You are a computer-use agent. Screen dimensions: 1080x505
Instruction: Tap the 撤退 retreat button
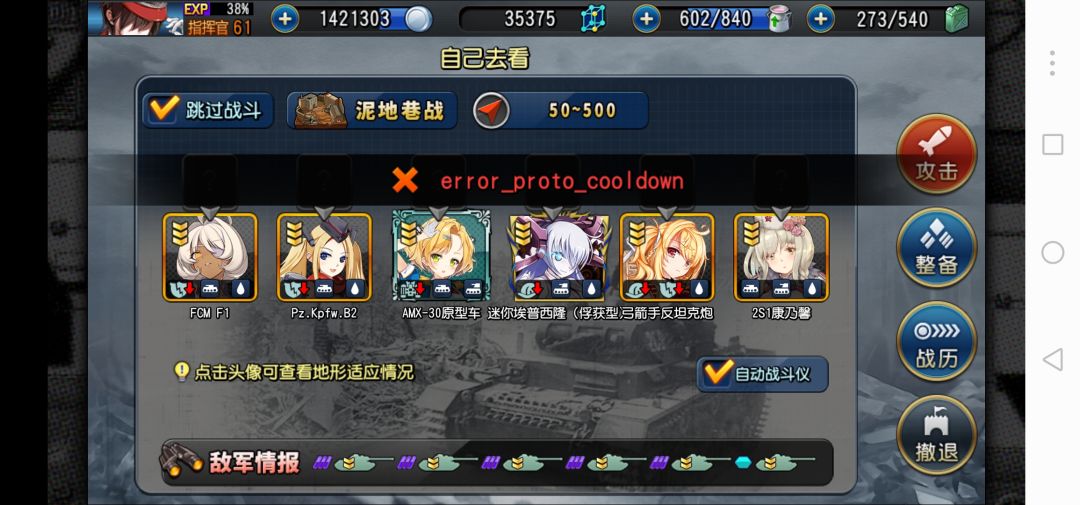point(936,435)
